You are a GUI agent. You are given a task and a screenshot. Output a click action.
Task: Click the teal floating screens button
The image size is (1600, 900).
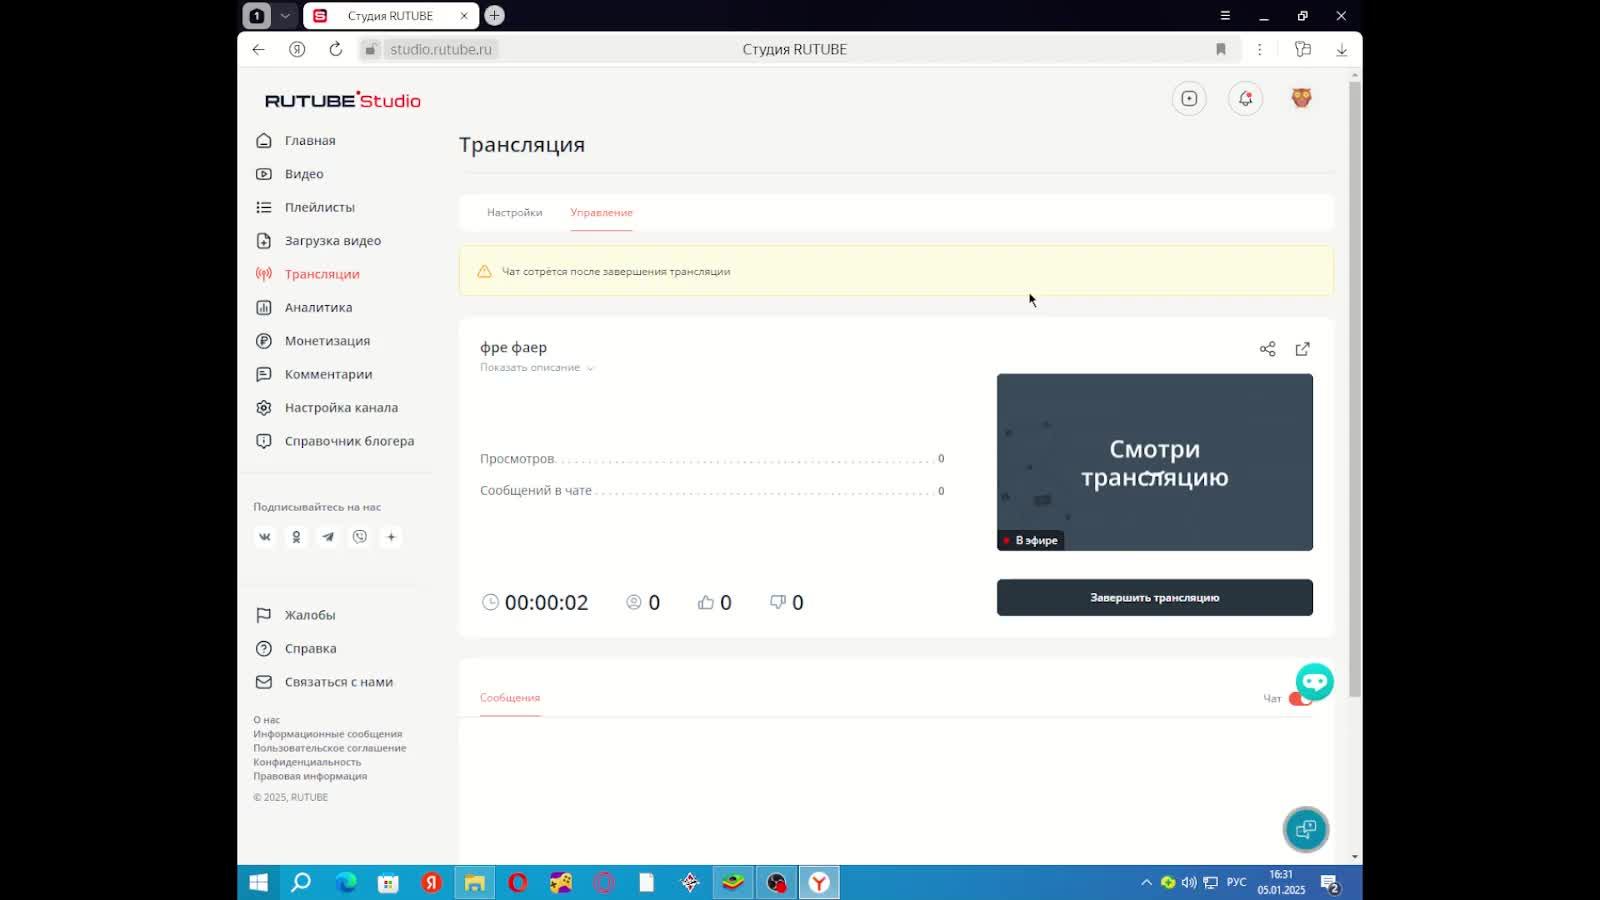coord(1306,829)
